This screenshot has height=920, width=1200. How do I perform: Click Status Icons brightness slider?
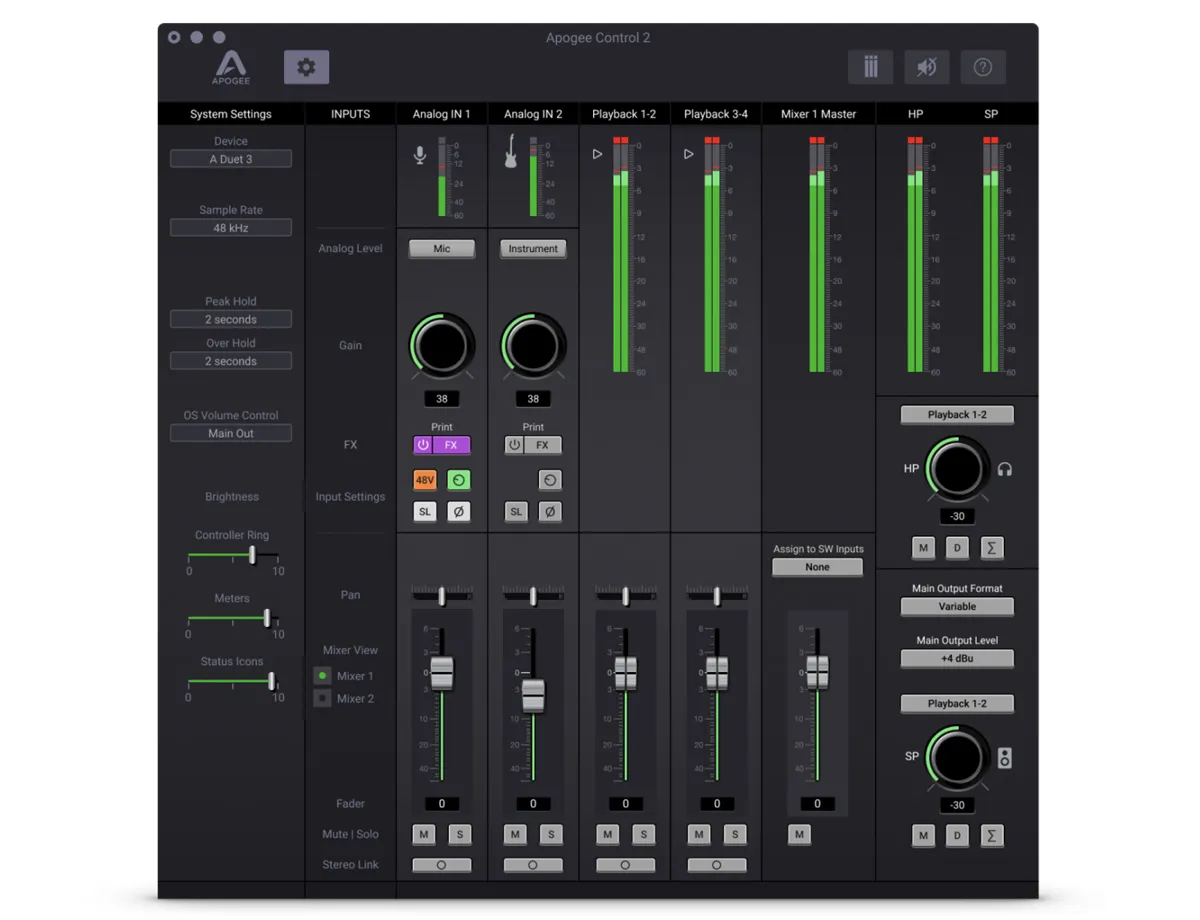233,681
